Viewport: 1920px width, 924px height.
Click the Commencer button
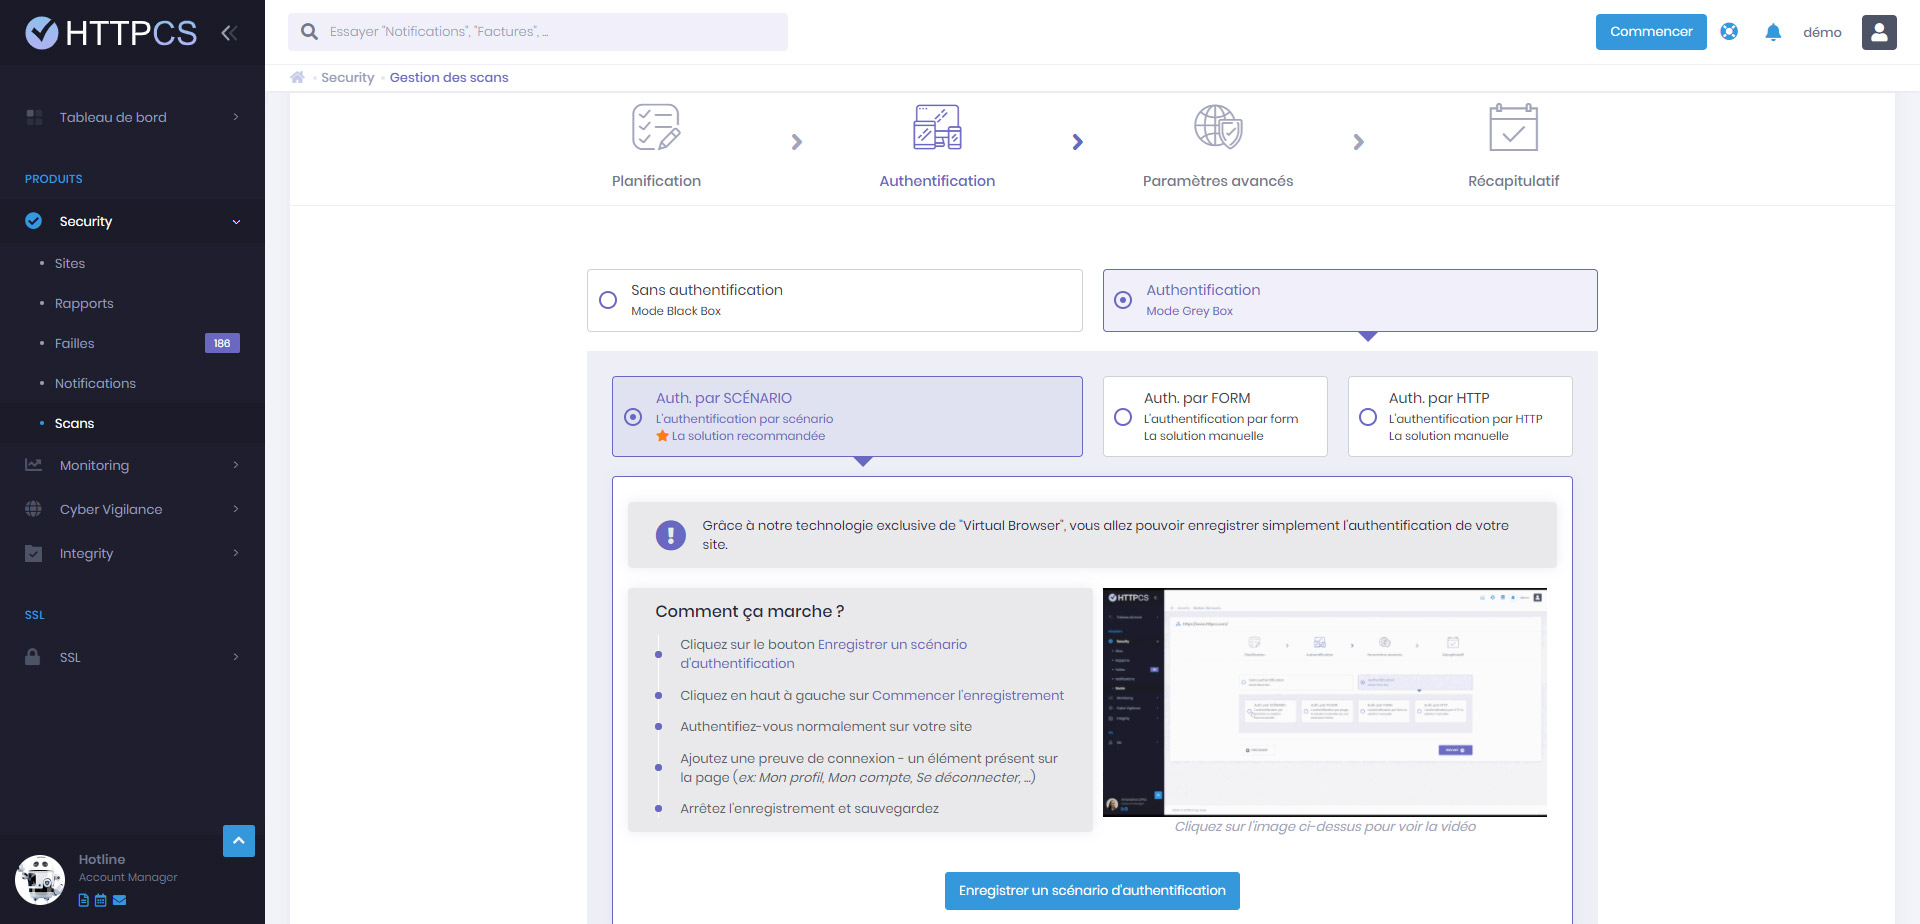point(1651,32)
